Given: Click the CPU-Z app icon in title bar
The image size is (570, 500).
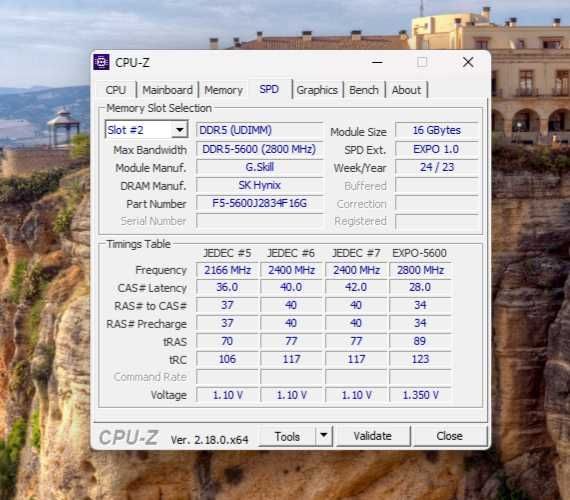Looking at the screenshot, I should [101, 62].
